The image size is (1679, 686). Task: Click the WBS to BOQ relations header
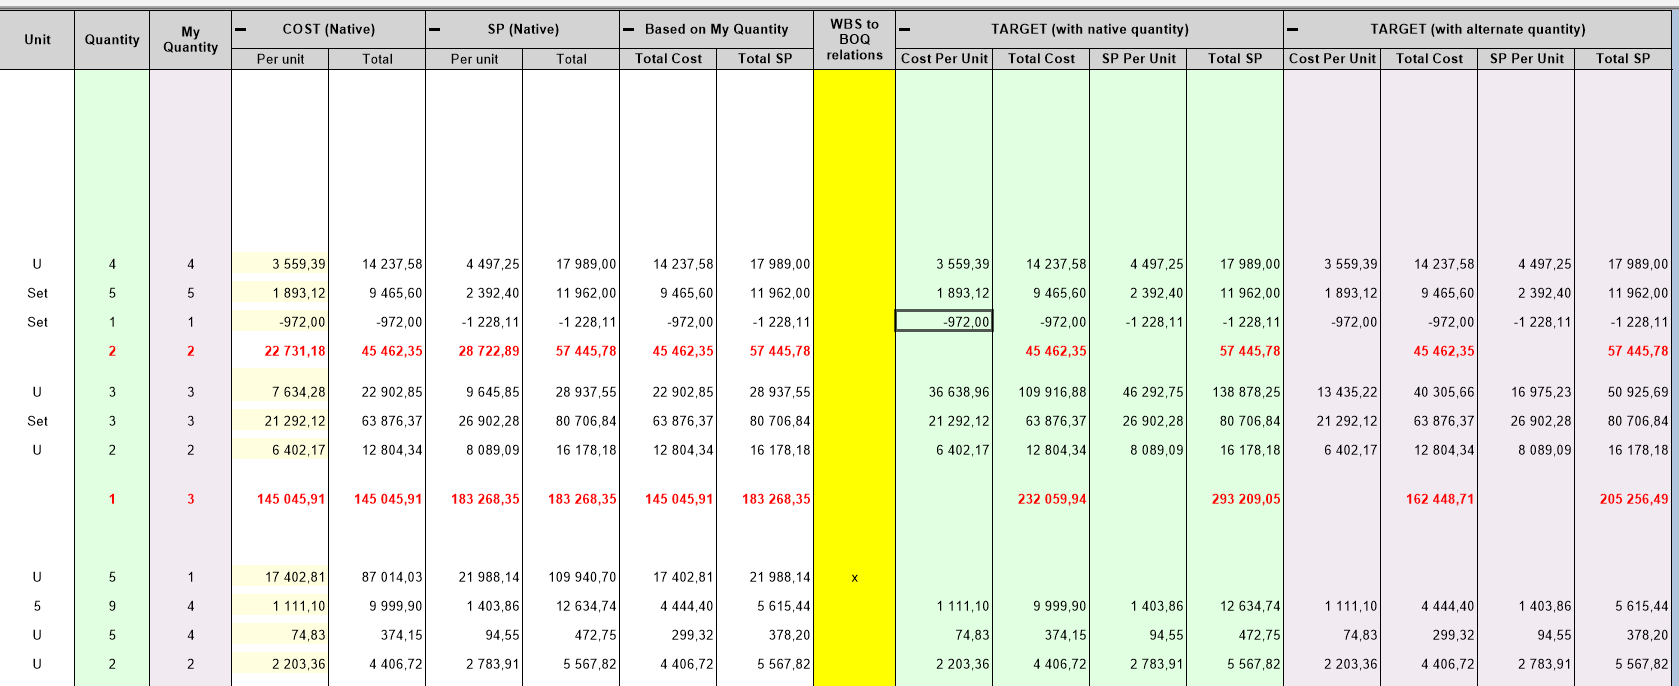click(x=854, y=40)
